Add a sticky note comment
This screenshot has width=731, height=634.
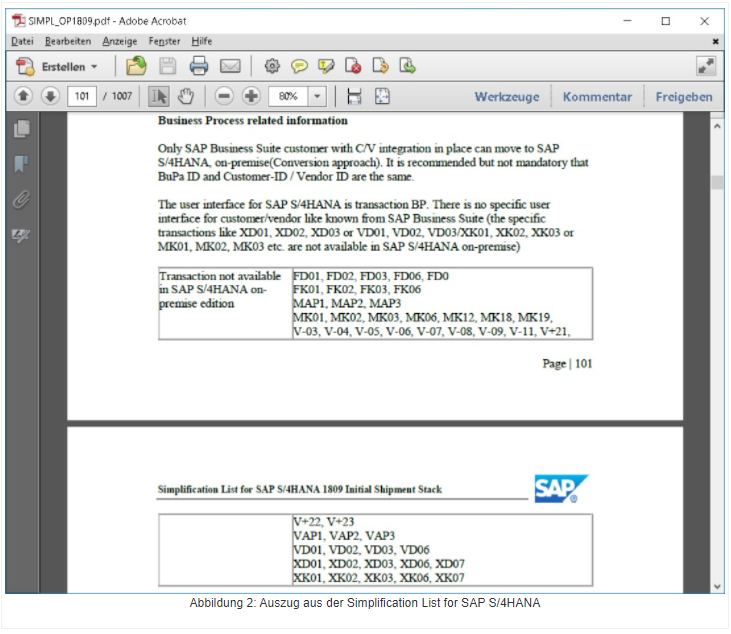(299, 67)
